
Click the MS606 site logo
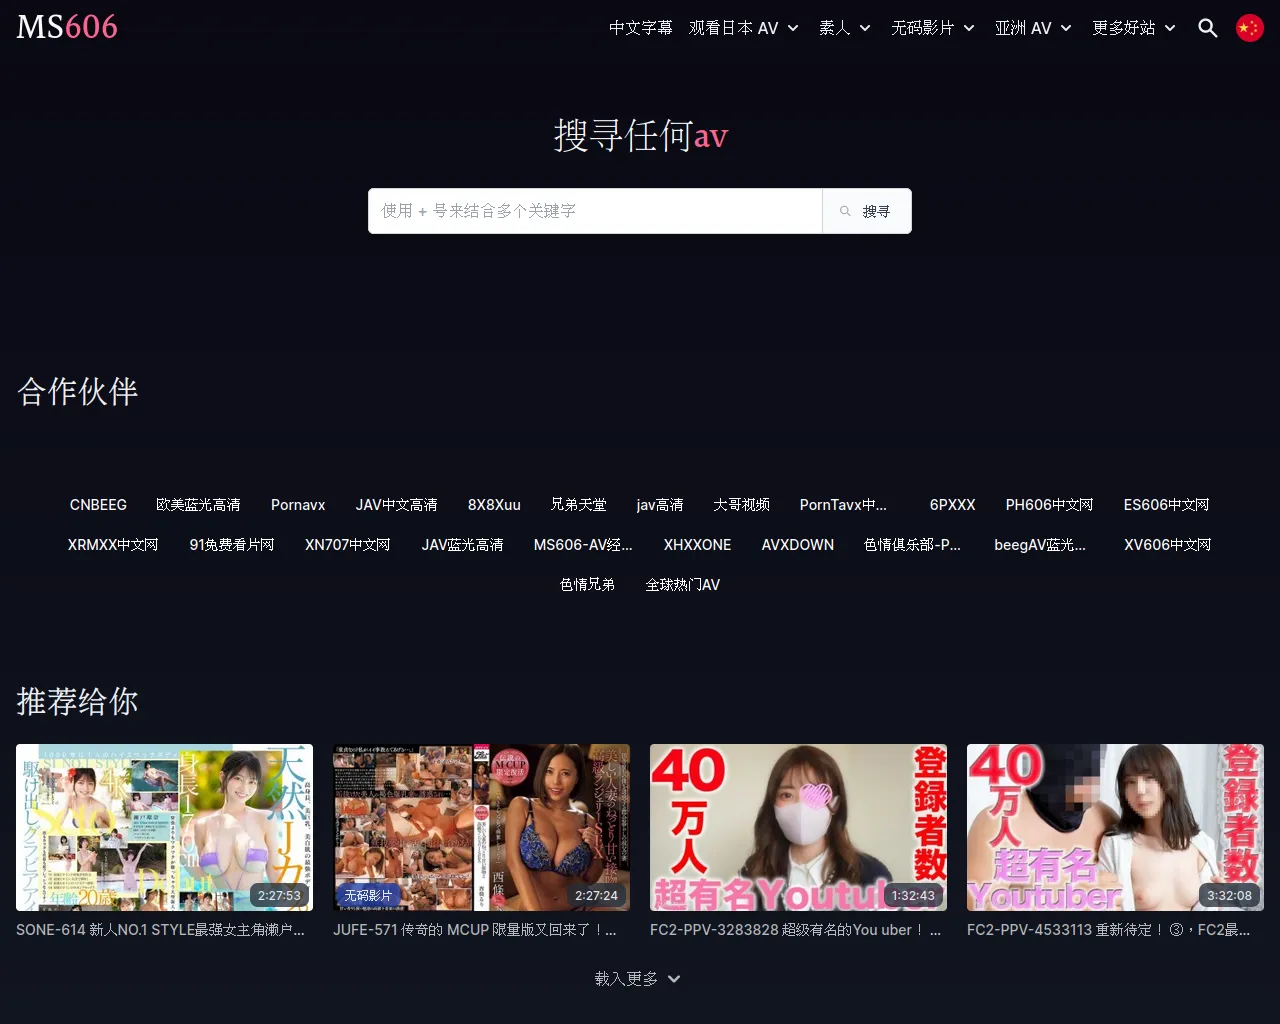[67, 27]
